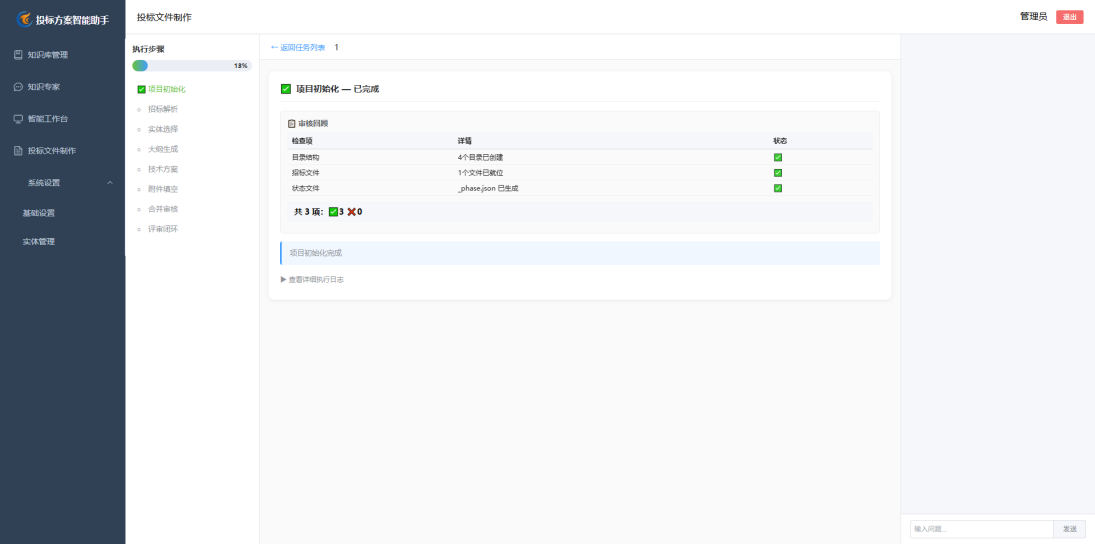
Task: Open the 实体管理 menu item
Action: (38, 242)
